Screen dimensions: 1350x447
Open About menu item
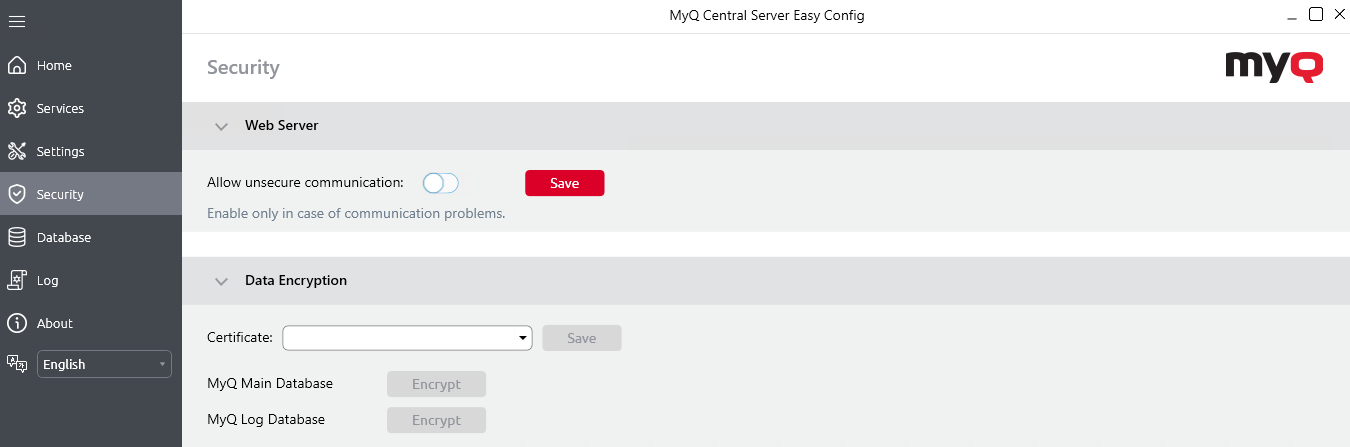(91, 323)
